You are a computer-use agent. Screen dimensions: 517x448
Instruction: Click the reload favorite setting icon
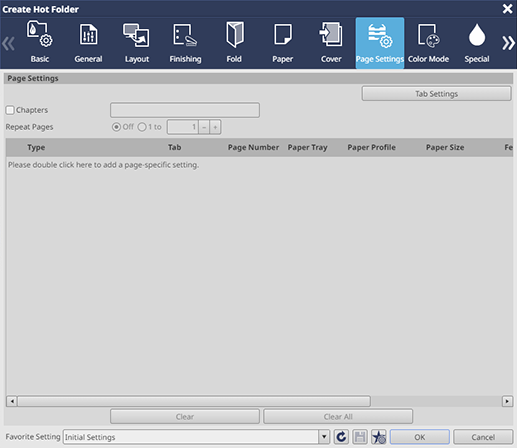(x=341, y=437)
